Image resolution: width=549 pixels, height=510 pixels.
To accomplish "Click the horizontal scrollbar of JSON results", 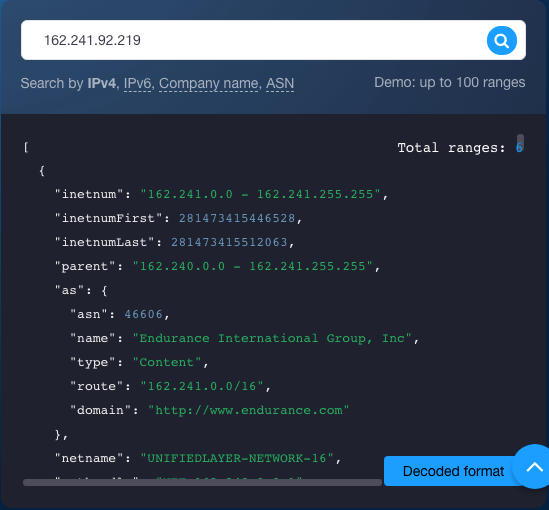I will (x=202, y=483).
